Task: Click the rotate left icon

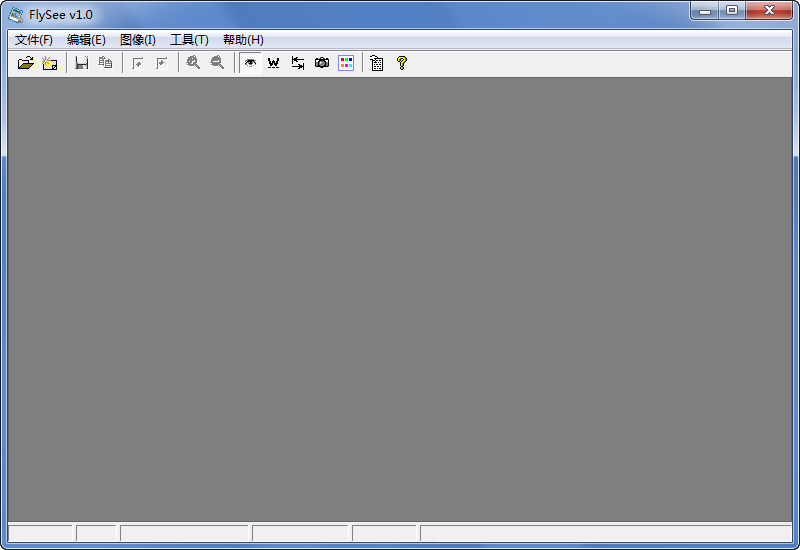Action: [138, 63]
